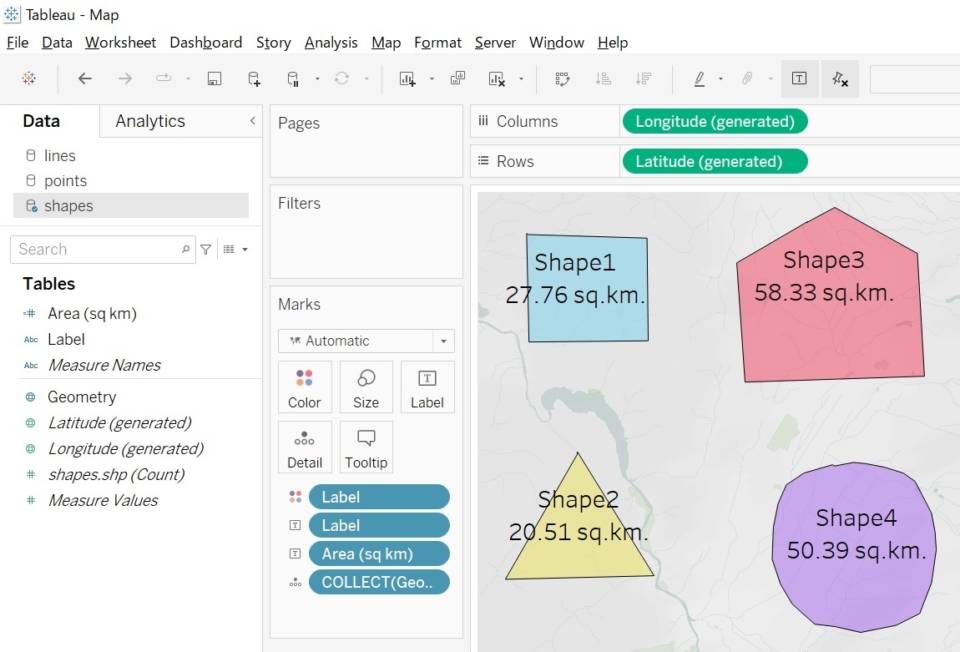Open the new worksheet dropdown arrow
Screen dimensions: 960x652
[432, 78]
